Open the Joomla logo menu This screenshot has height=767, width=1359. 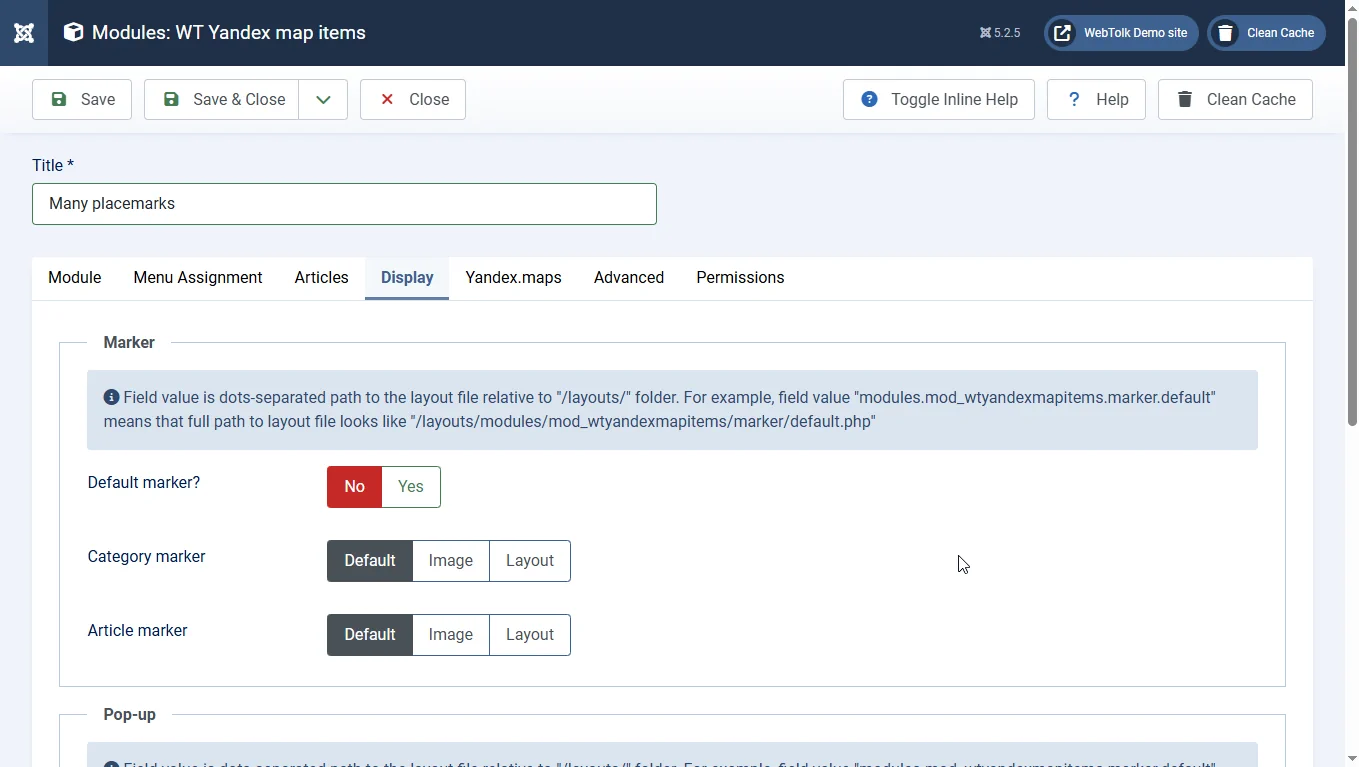24,33
